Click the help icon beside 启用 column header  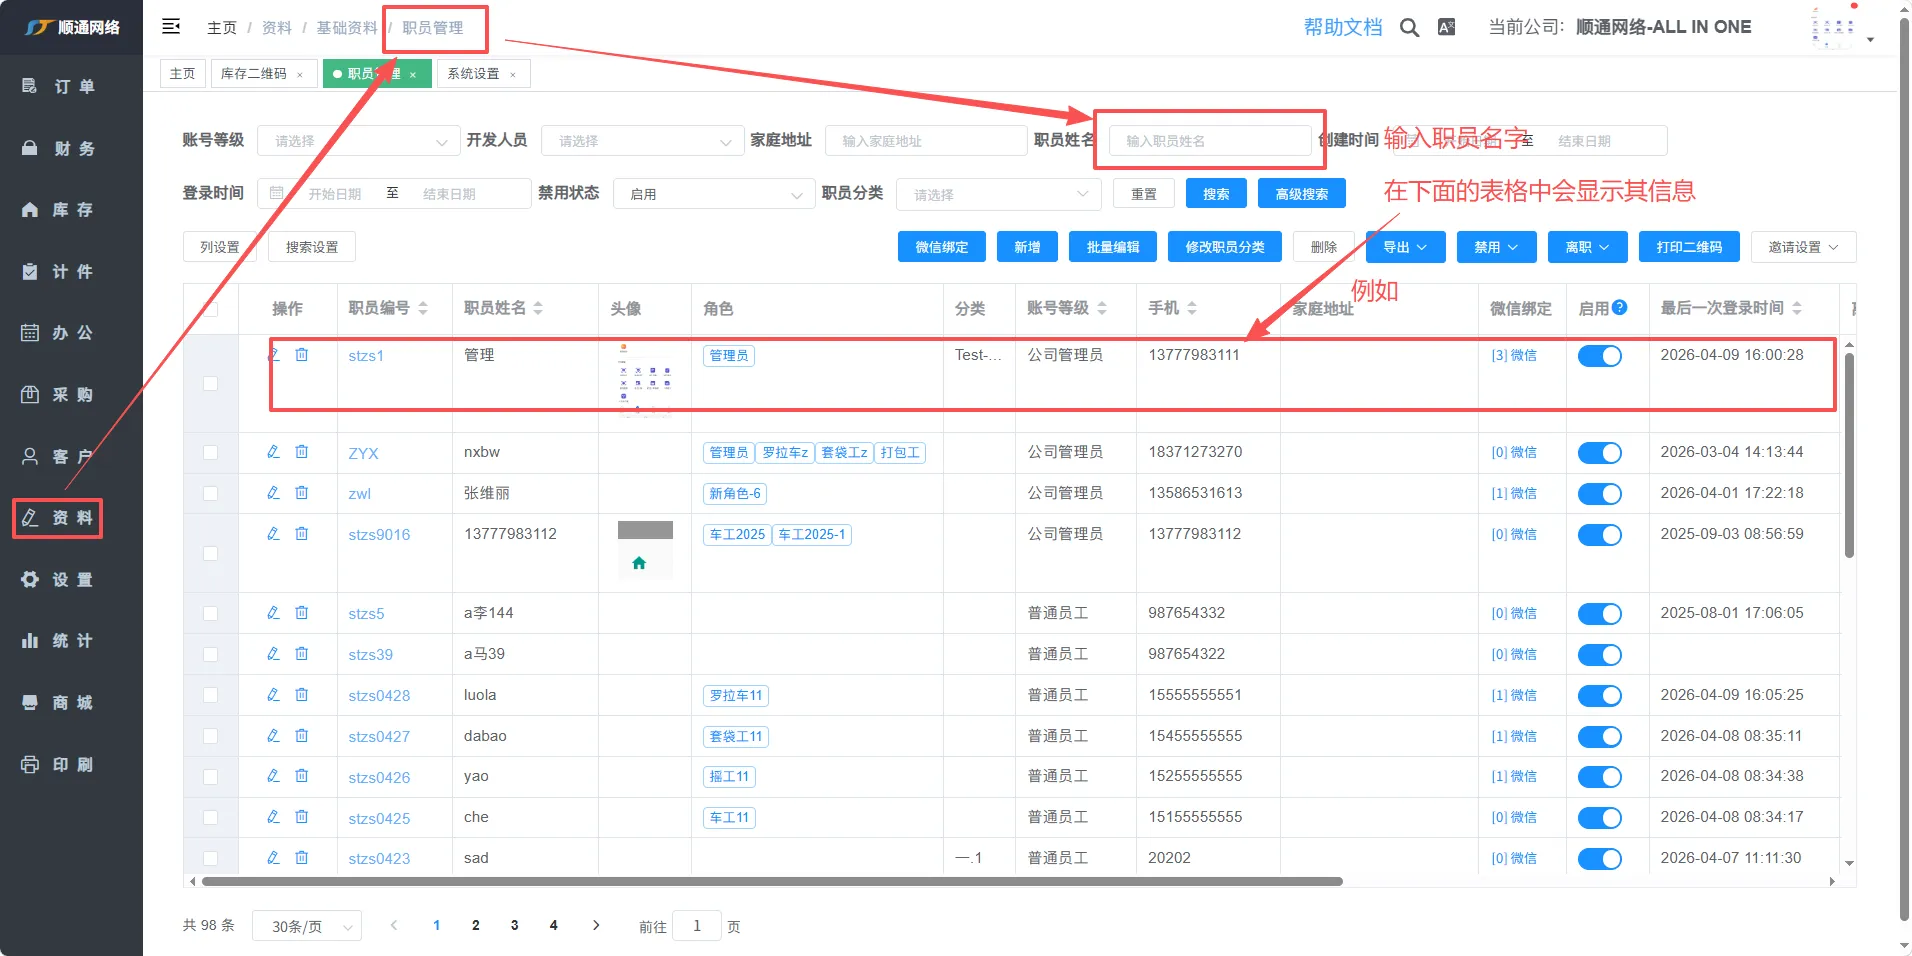[x=1620, y=308]
